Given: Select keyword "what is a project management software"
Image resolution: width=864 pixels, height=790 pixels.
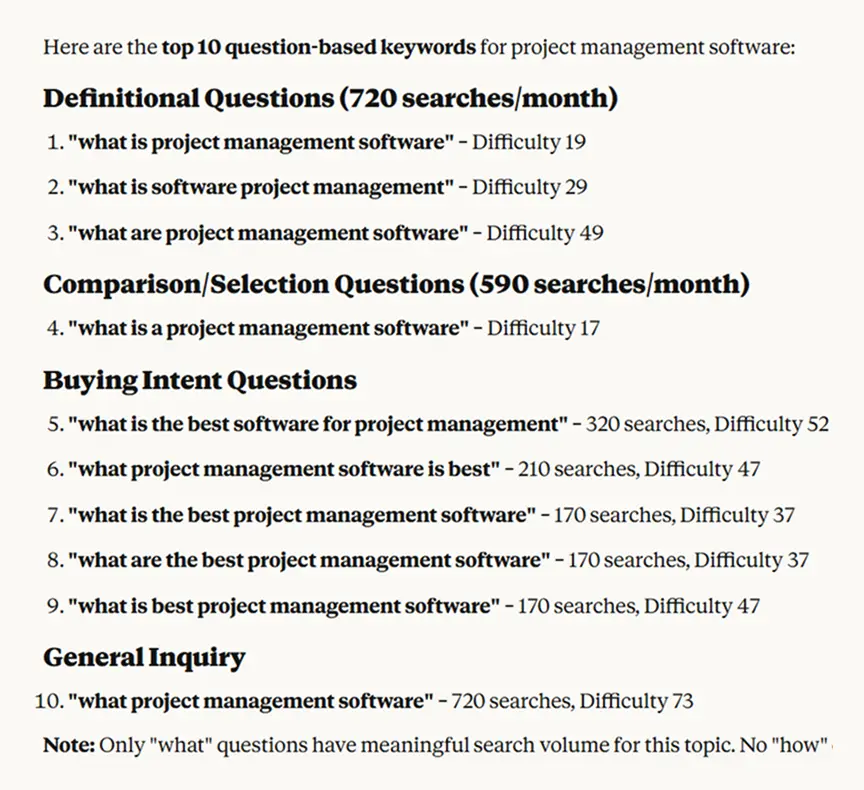Looking at the screenshot, I should (268, 328).
